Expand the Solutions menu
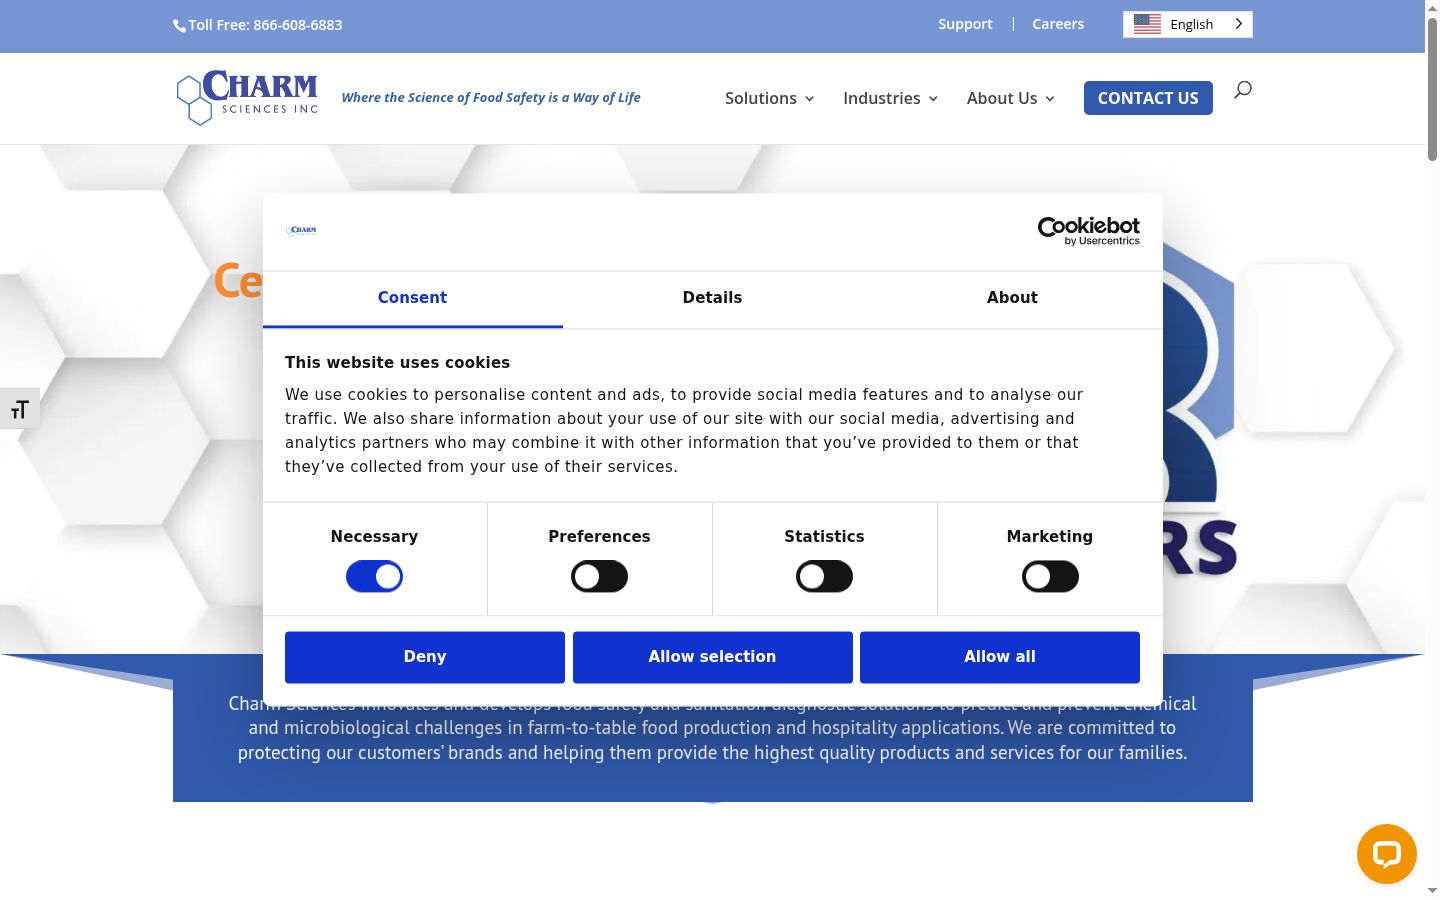This screenshot has height=900, width=1440. coord(769,98)
